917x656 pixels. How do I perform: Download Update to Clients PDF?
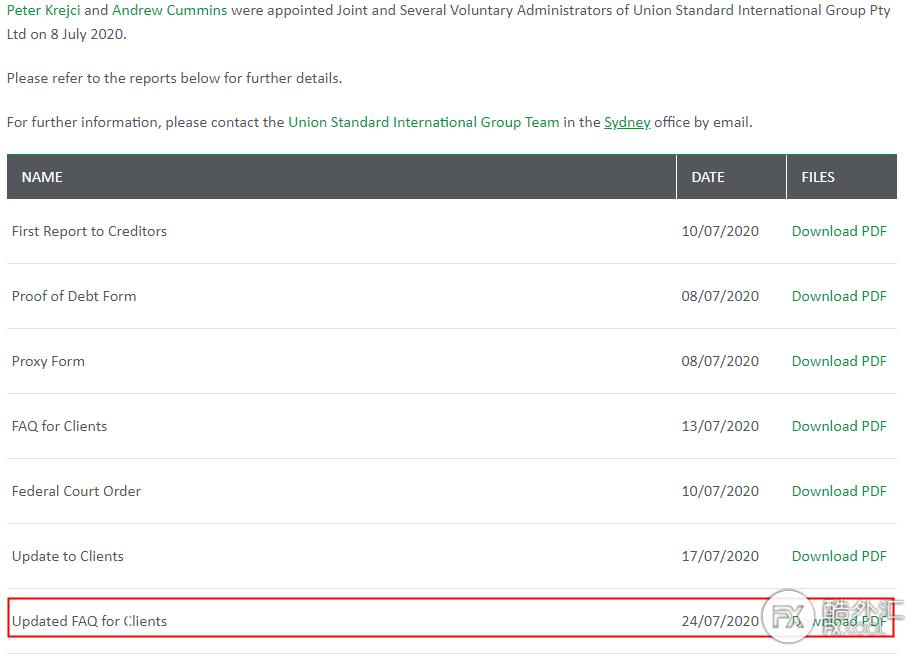click(x=839, y=556)
